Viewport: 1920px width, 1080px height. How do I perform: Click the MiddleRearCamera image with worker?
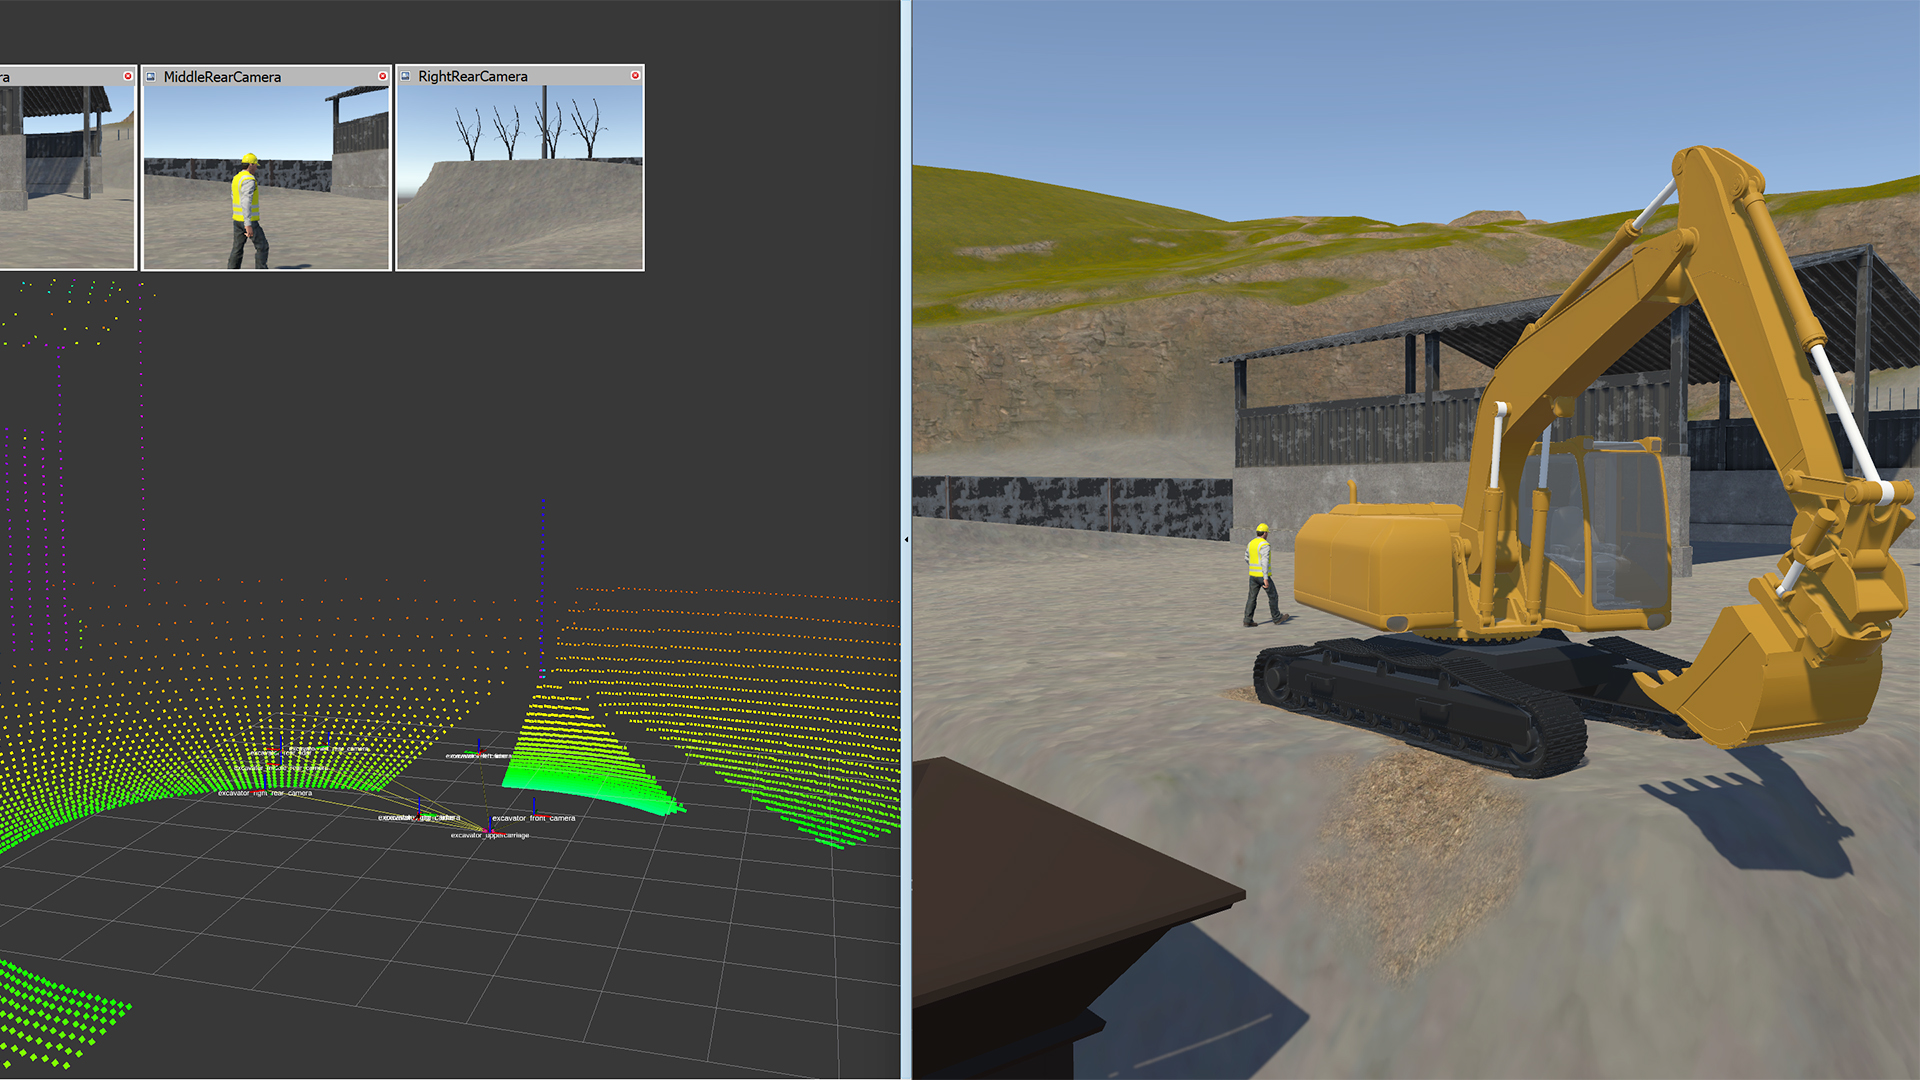266,177
